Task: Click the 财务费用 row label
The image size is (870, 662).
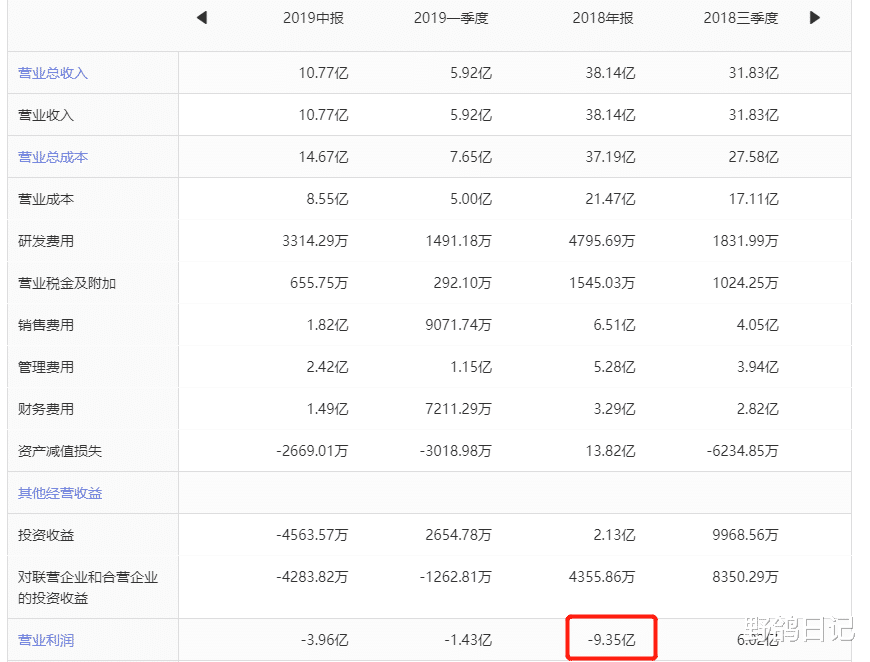Action: (x=46, y=409)
